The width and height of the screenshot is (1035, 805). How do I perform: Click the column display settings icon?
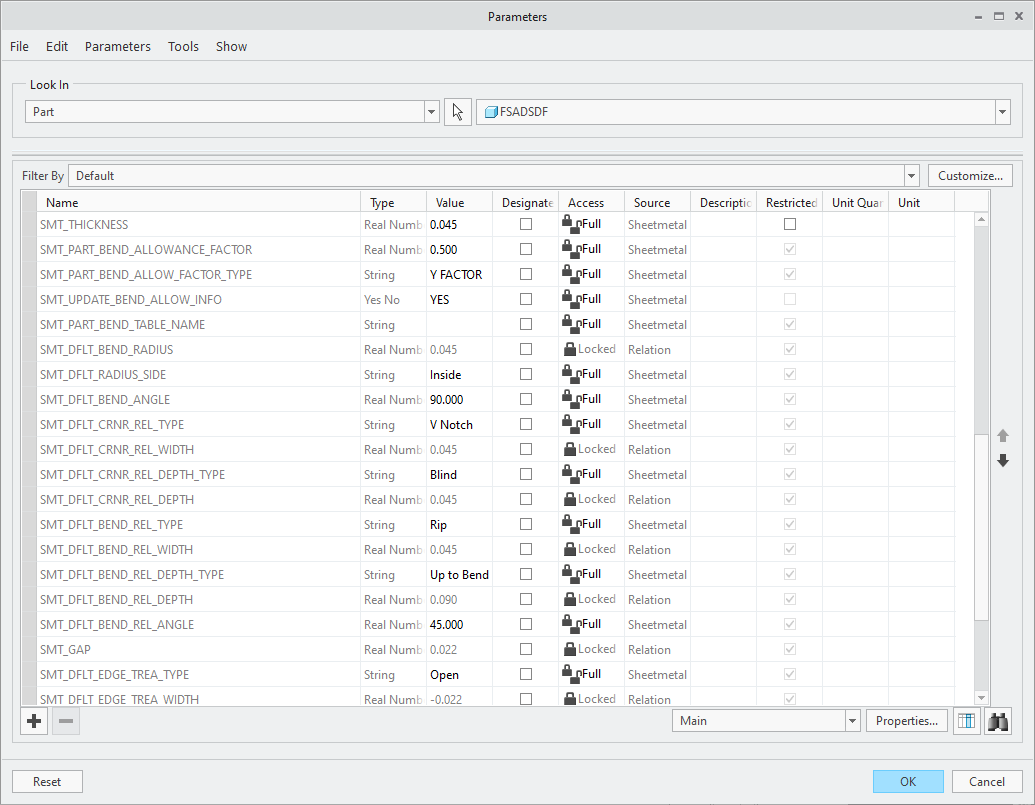coord(966,720)
